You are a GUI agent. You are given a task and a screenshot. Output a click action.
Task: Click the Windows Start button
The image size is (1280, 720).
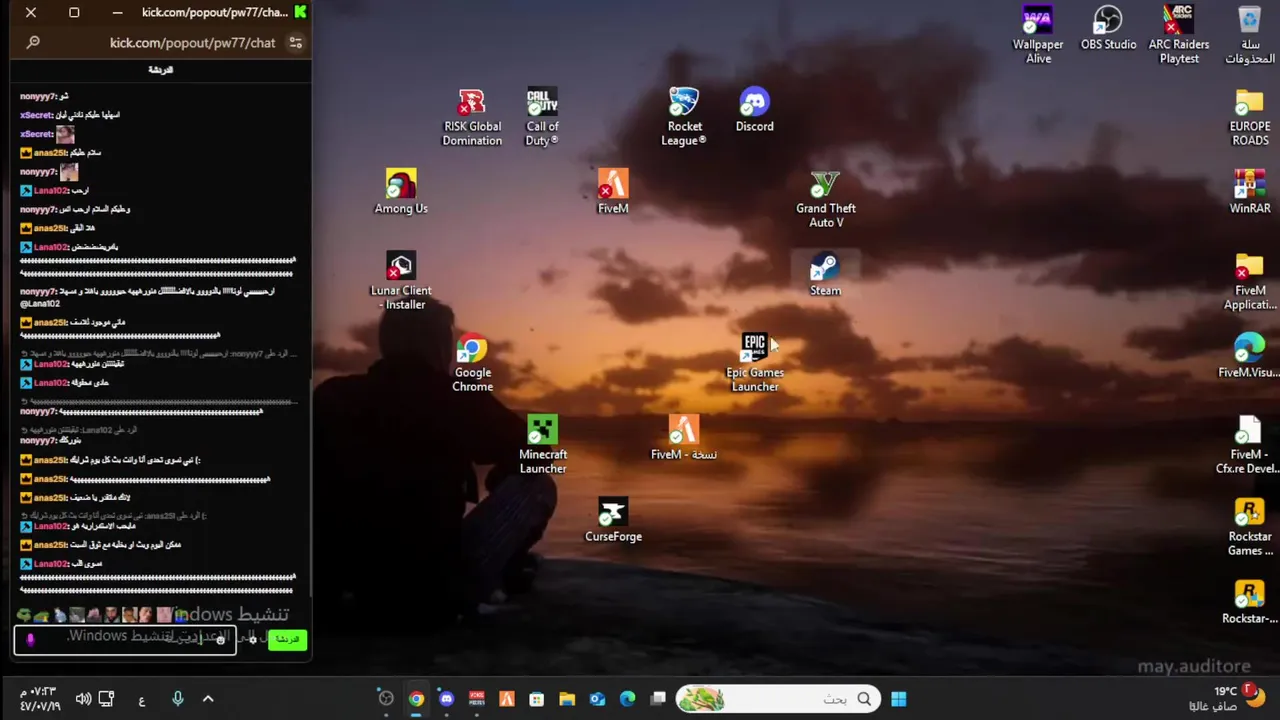[x=898, y=699]
